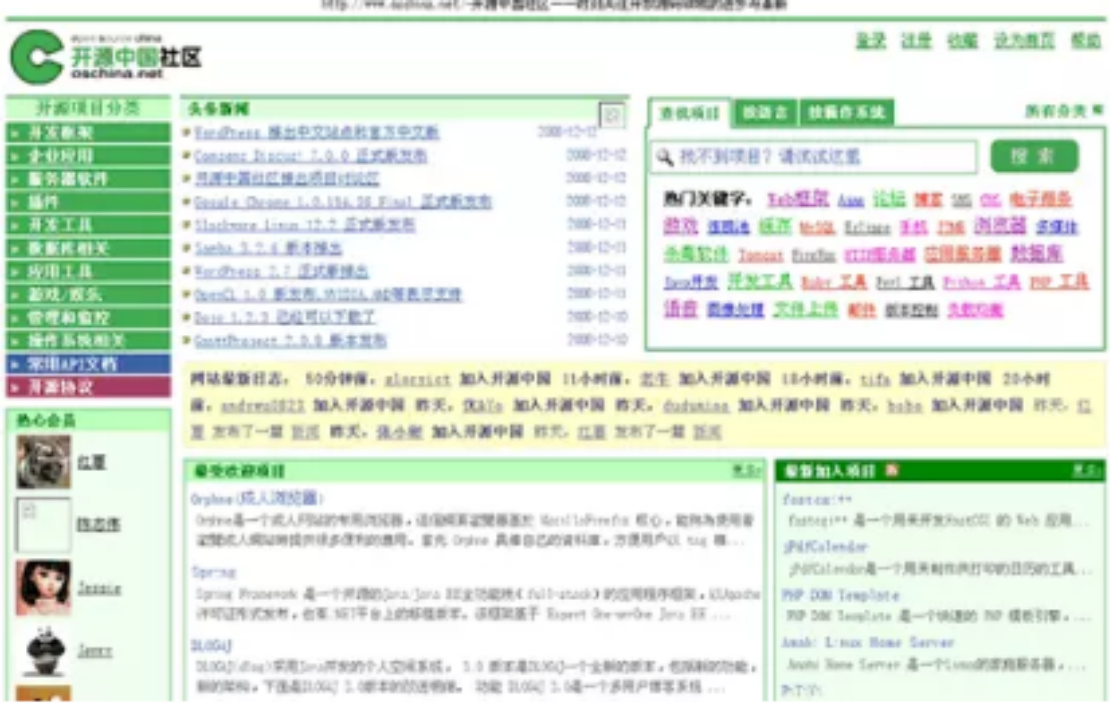Click the 登录 link in header
The width and height of the screenshot is (1117, 720).
870,41
